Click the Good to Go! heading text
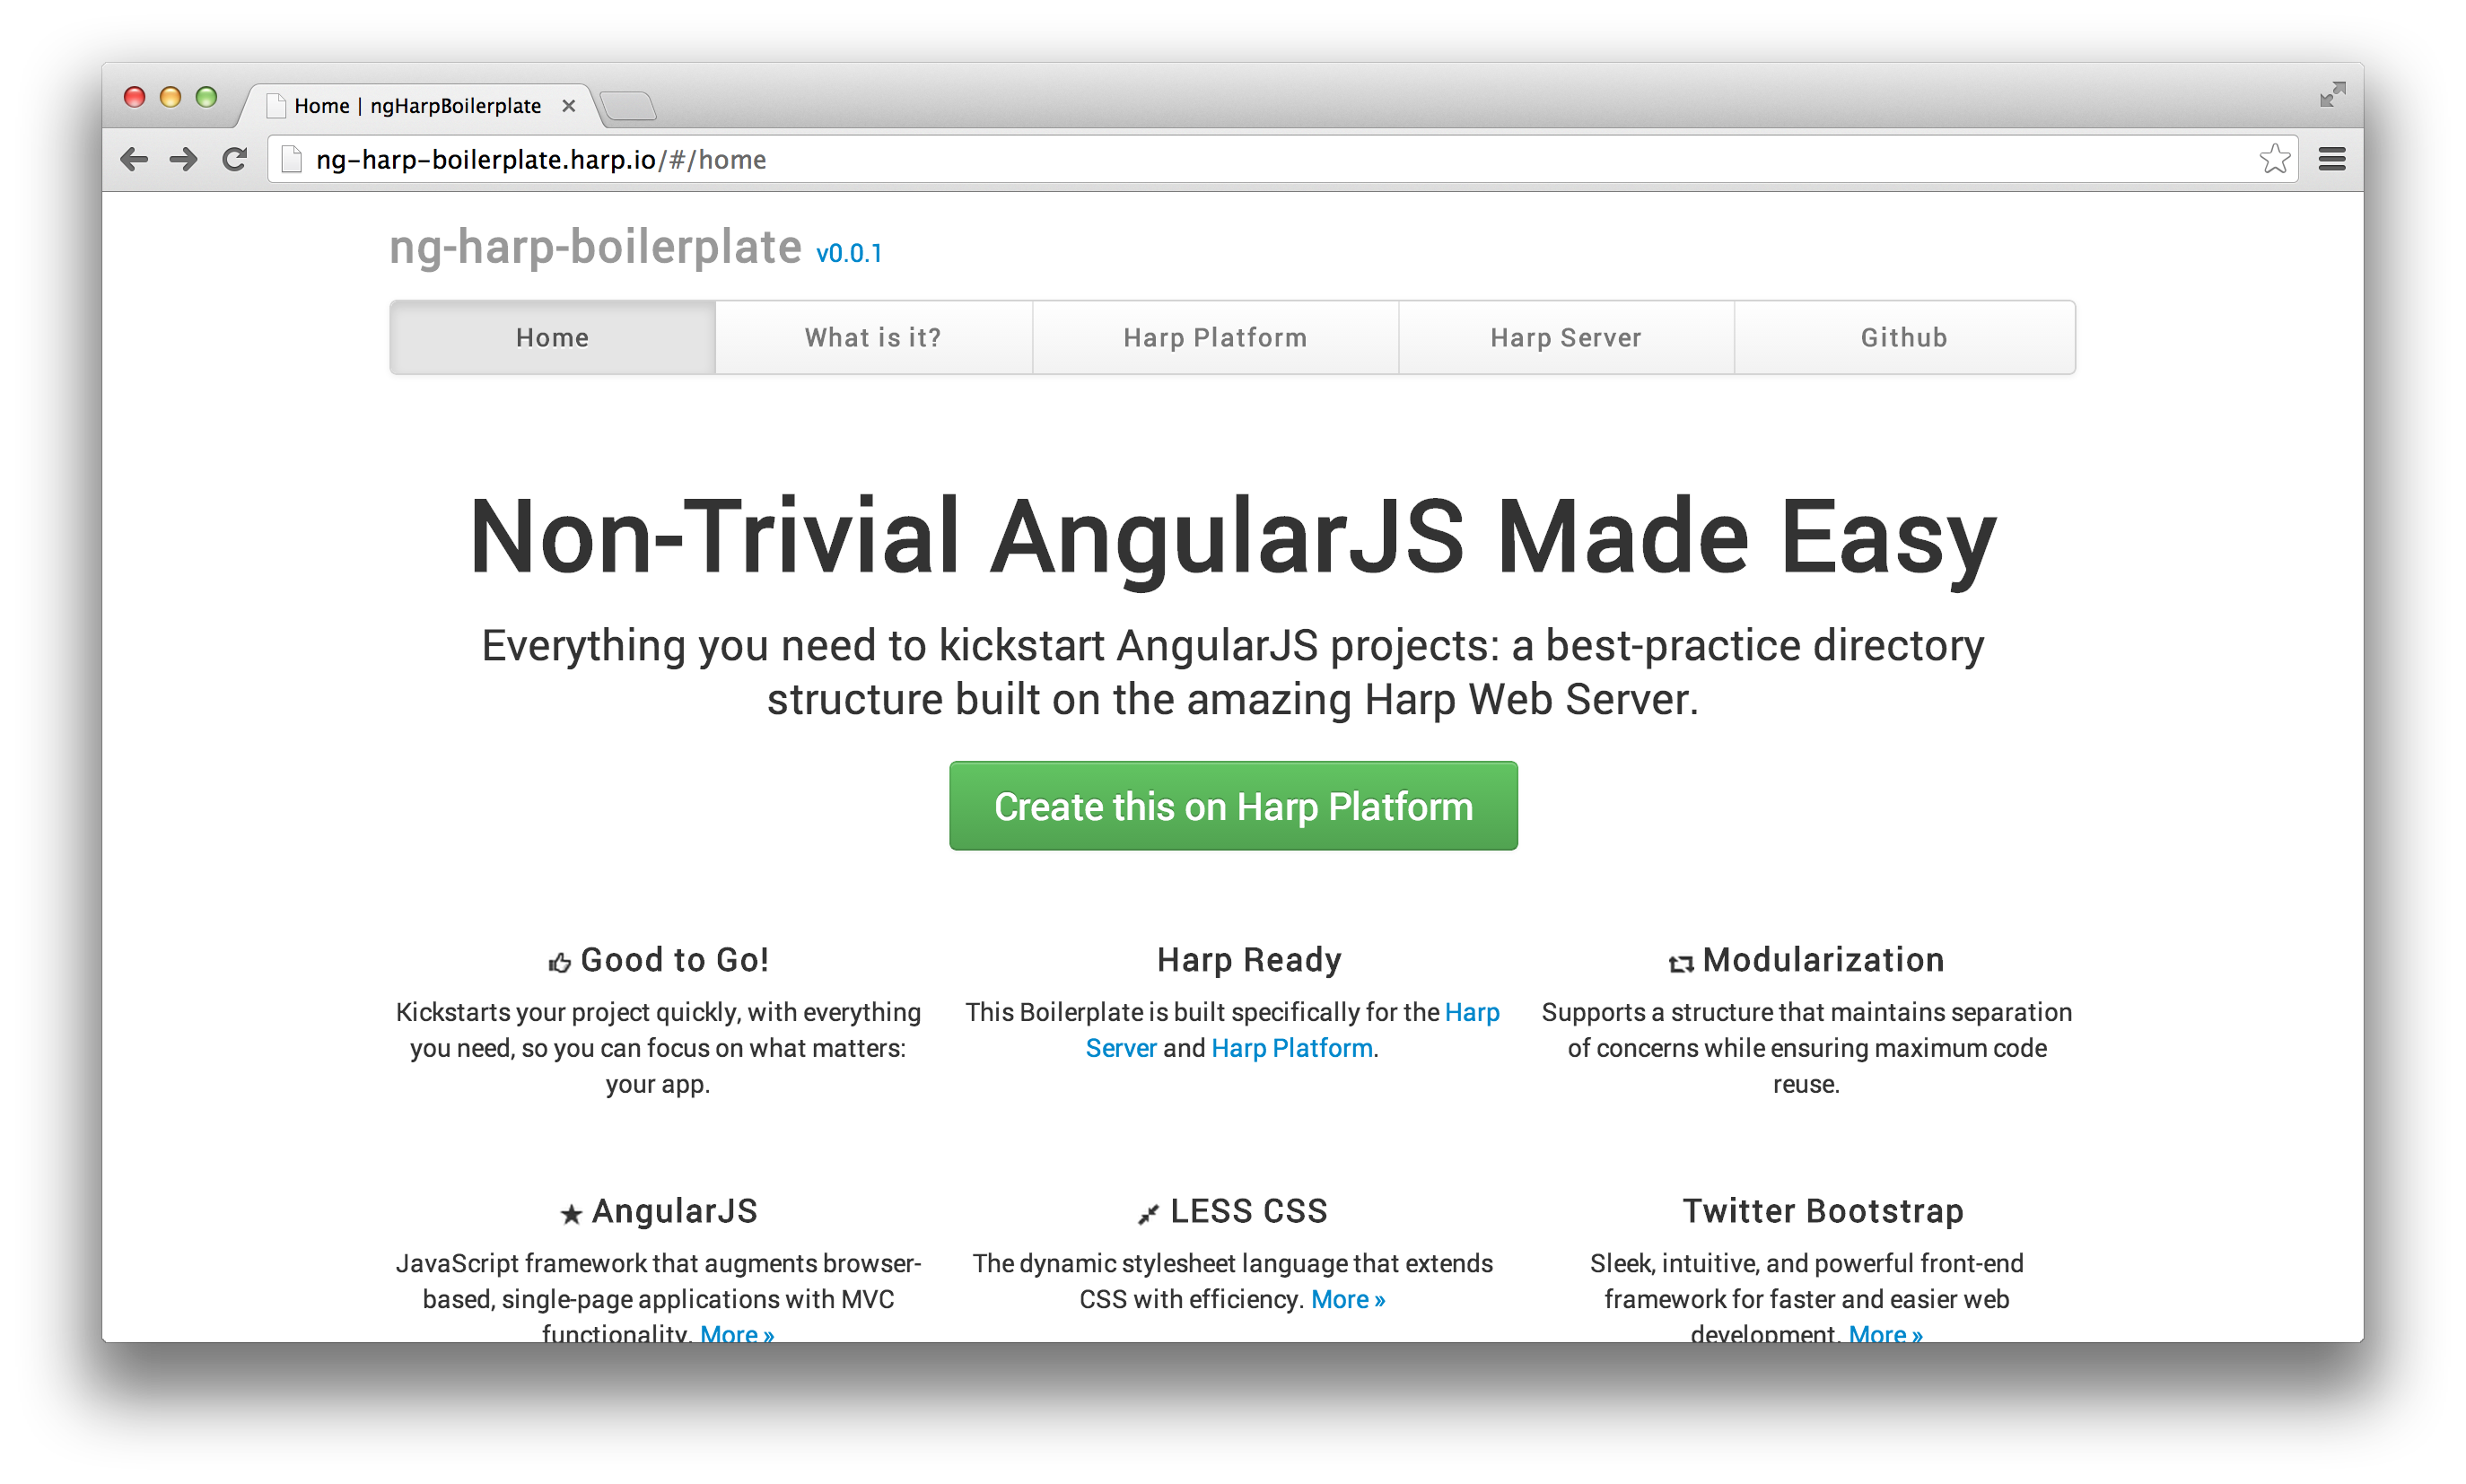Screen dimensions: 2466x1484 674,960
